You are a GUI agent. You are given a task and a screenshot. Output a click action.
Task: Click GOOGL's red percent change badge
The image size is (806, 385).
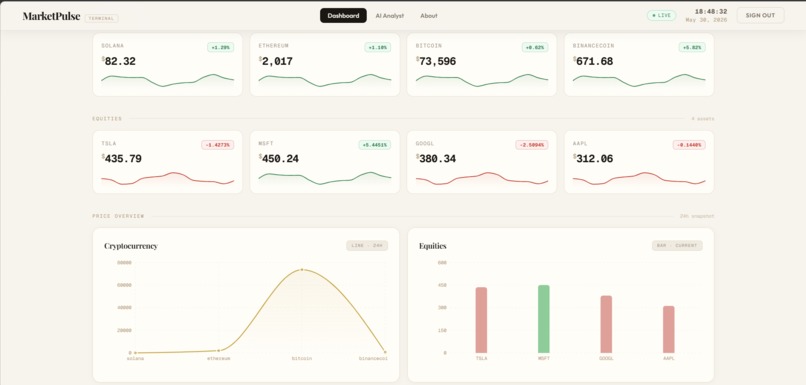coord(532,145)
